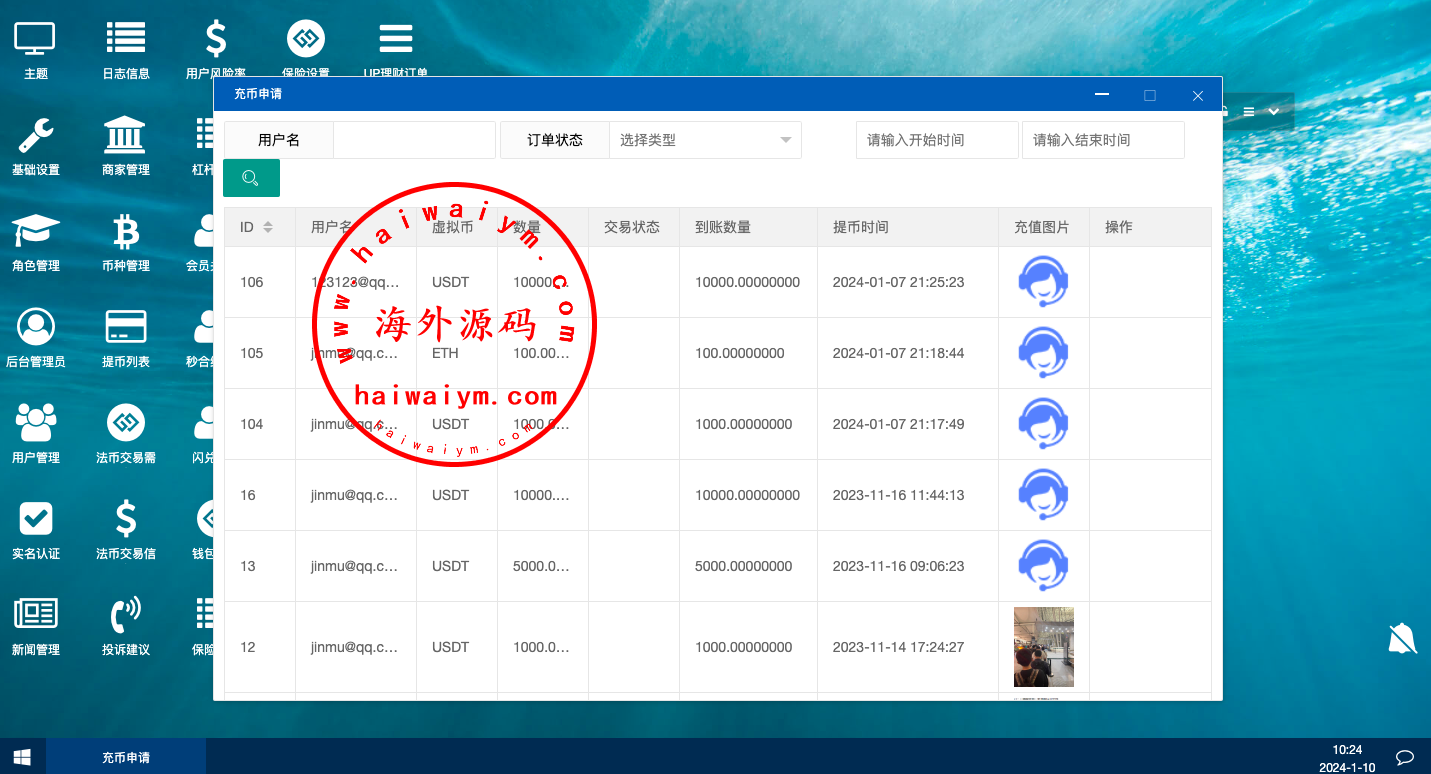
Task: Click the muted notification bell icon
Action: click(1402, 638)
